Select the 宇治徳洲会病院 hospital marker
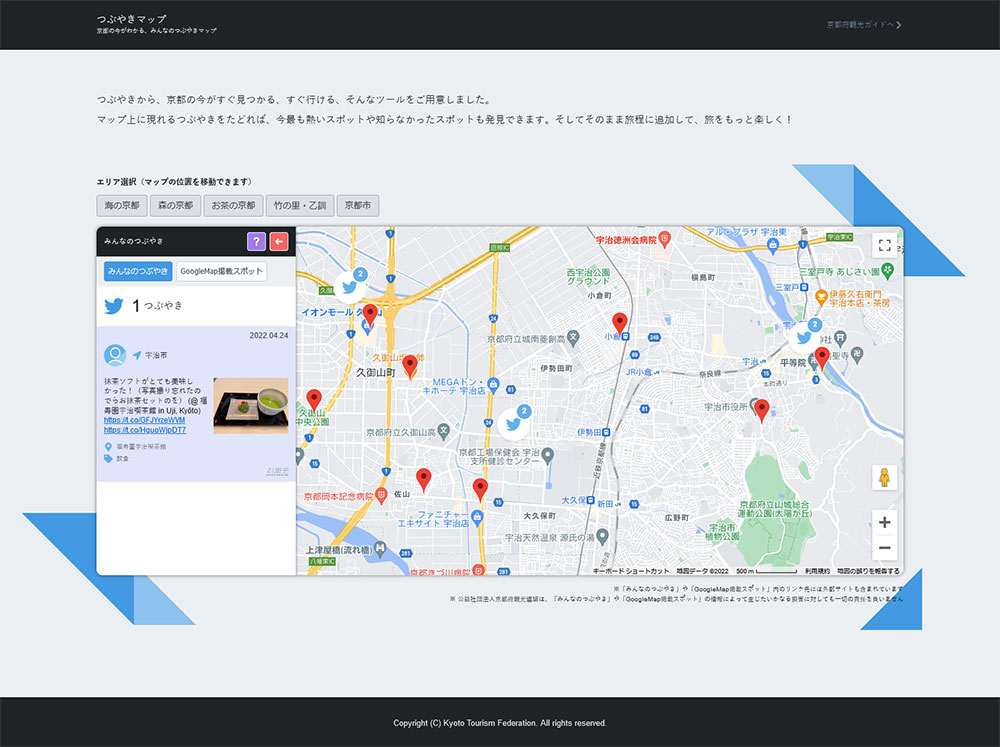 click(x=665, y=239)
